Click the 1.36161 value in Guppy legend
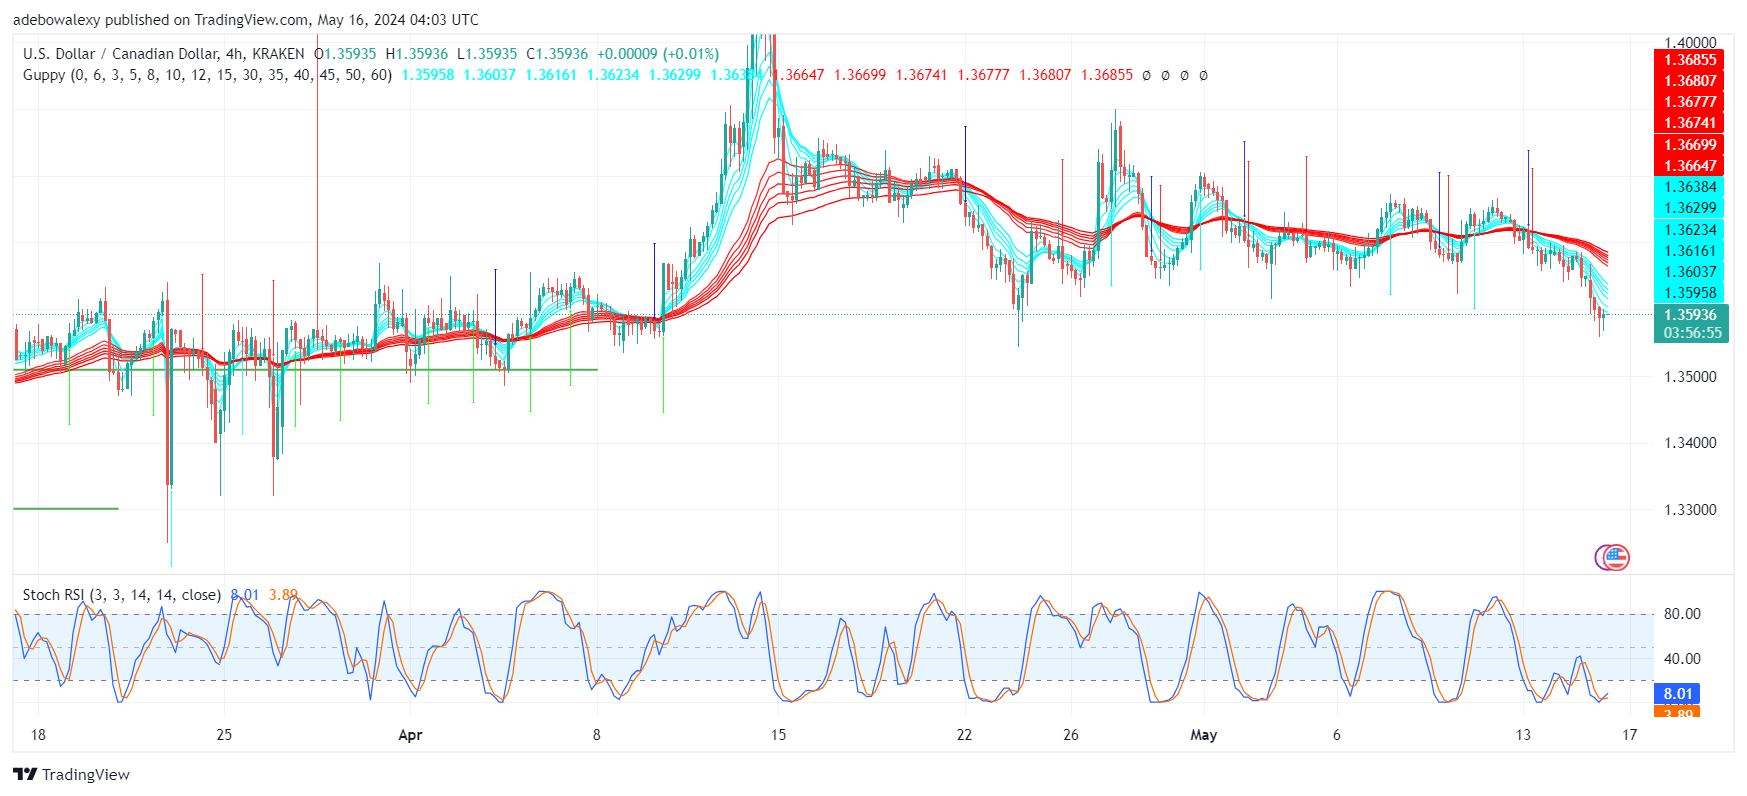 pyautogui.click(x=551, y=75)
